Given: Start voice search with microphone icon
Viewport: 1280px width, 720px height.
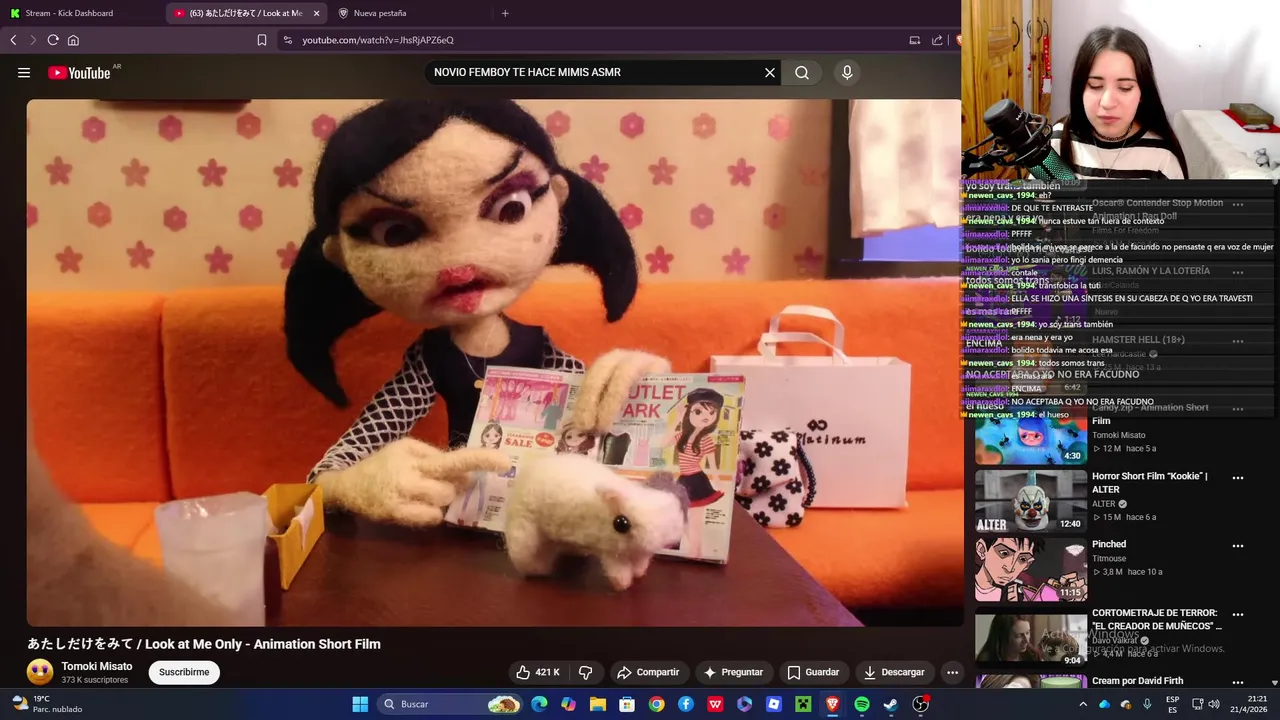Looking at the screenshot, I should 847,72.
